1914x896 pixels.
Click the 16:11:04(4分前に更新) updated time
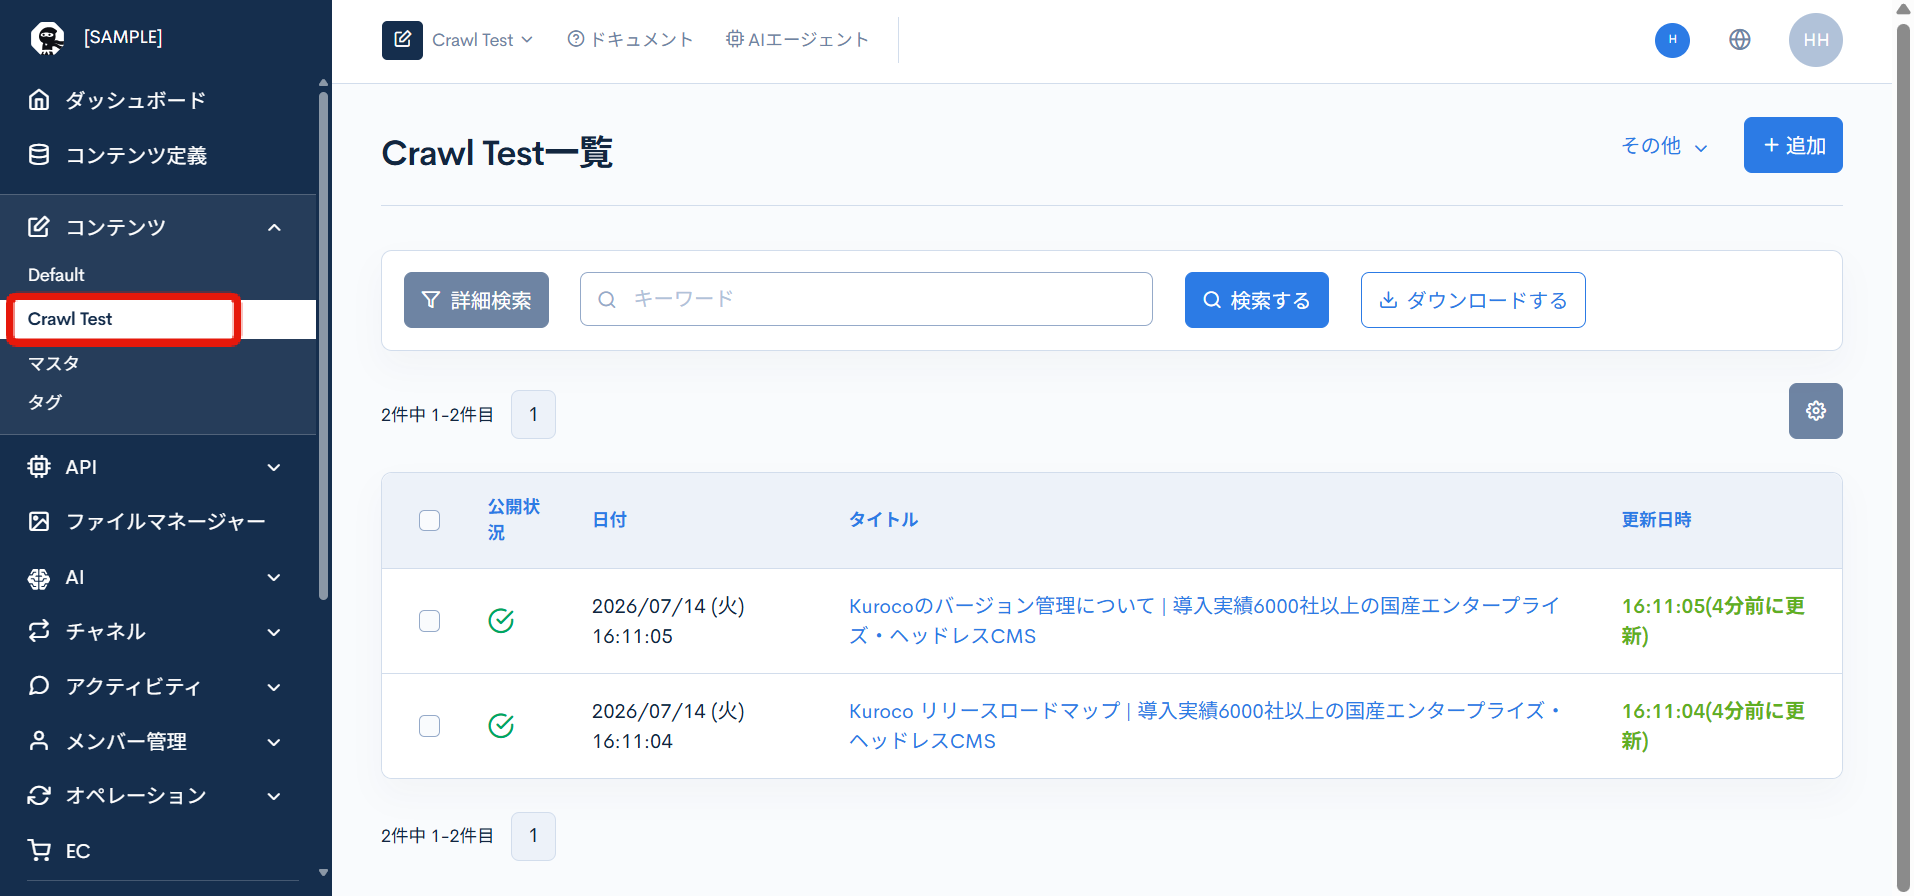(1713, 726)
